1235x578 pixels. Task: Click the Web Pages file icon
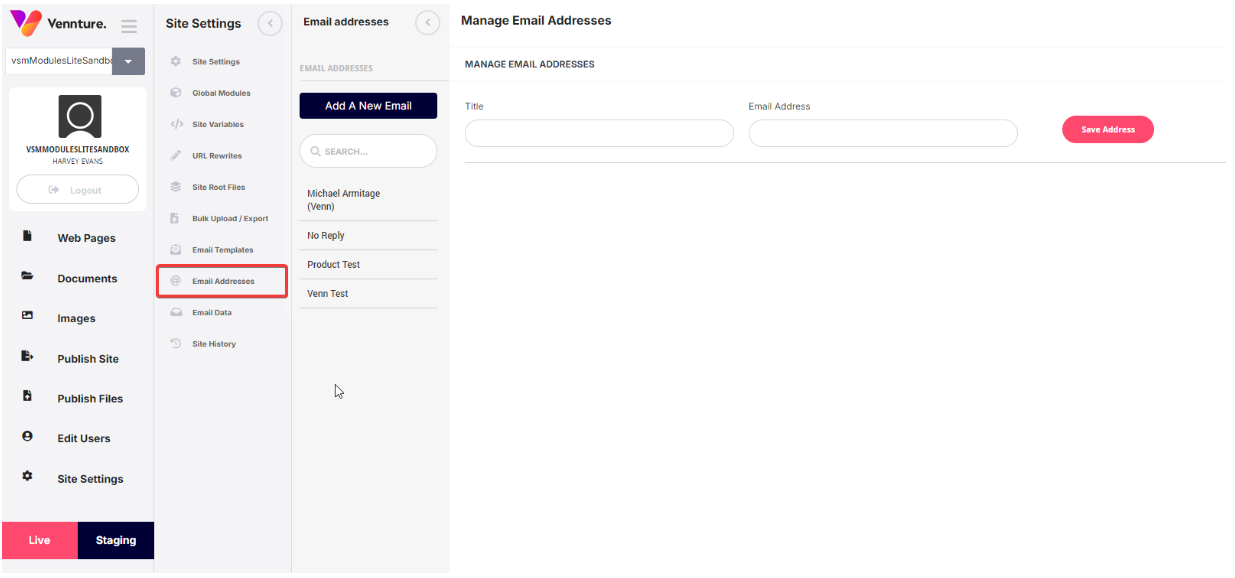[27, 237]
